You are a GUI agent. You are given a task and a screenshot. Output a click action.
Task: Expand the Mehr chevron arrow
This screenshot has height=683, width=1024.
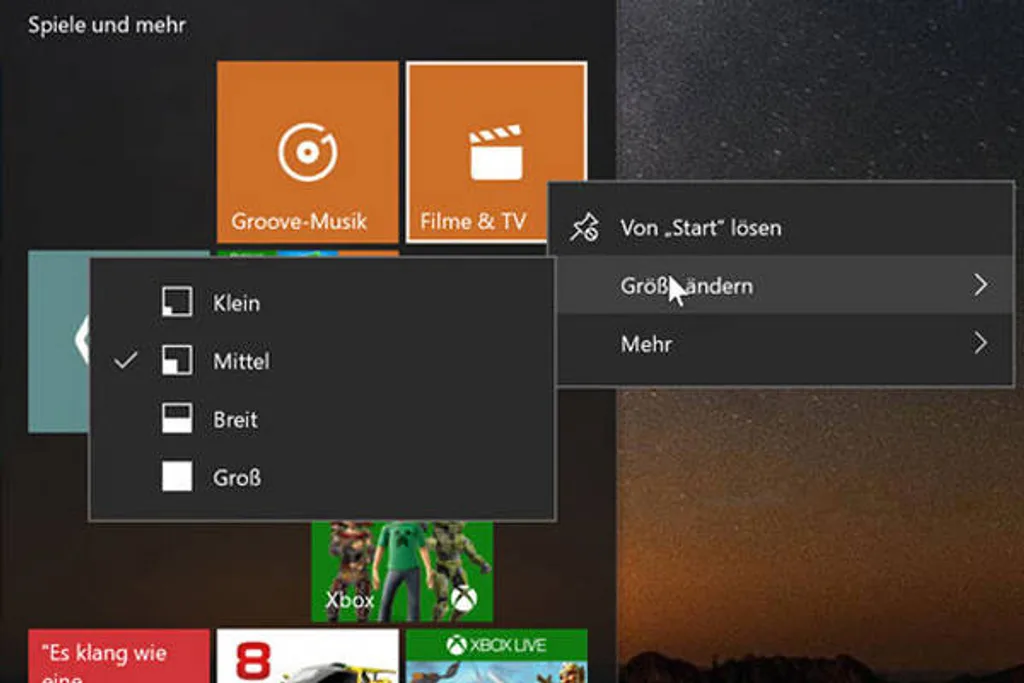click(x=980, y=343)
